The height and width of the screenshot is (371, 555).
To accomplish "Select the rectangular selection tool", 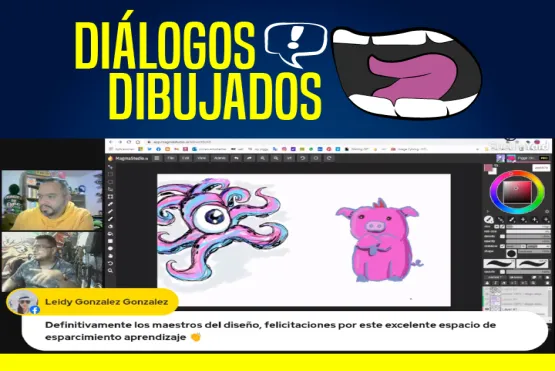I will [x=110, y=174].
